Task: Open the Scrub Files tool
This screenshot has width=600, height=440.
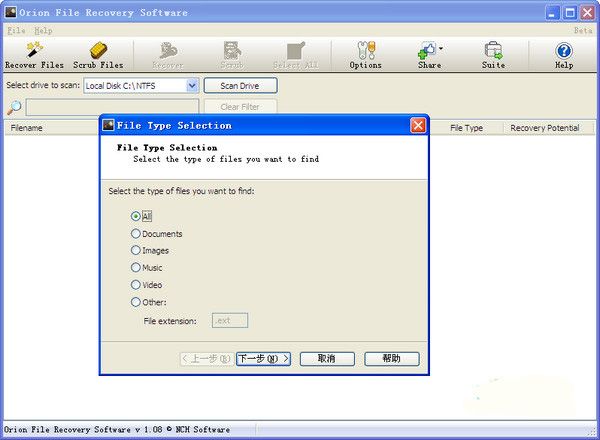Action: (x=98, y=50)
